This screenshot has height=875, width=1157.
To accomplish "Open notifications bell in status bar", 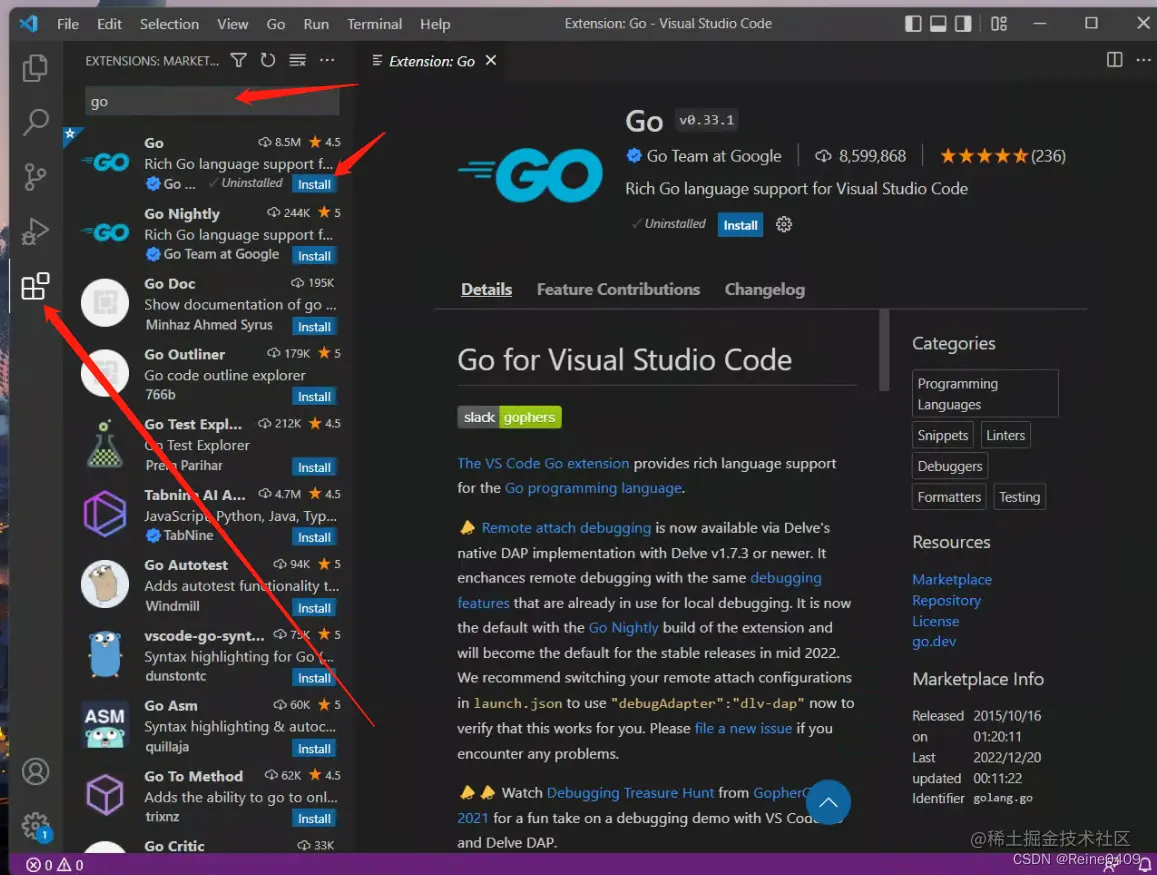I will (x=1144, y=865).
